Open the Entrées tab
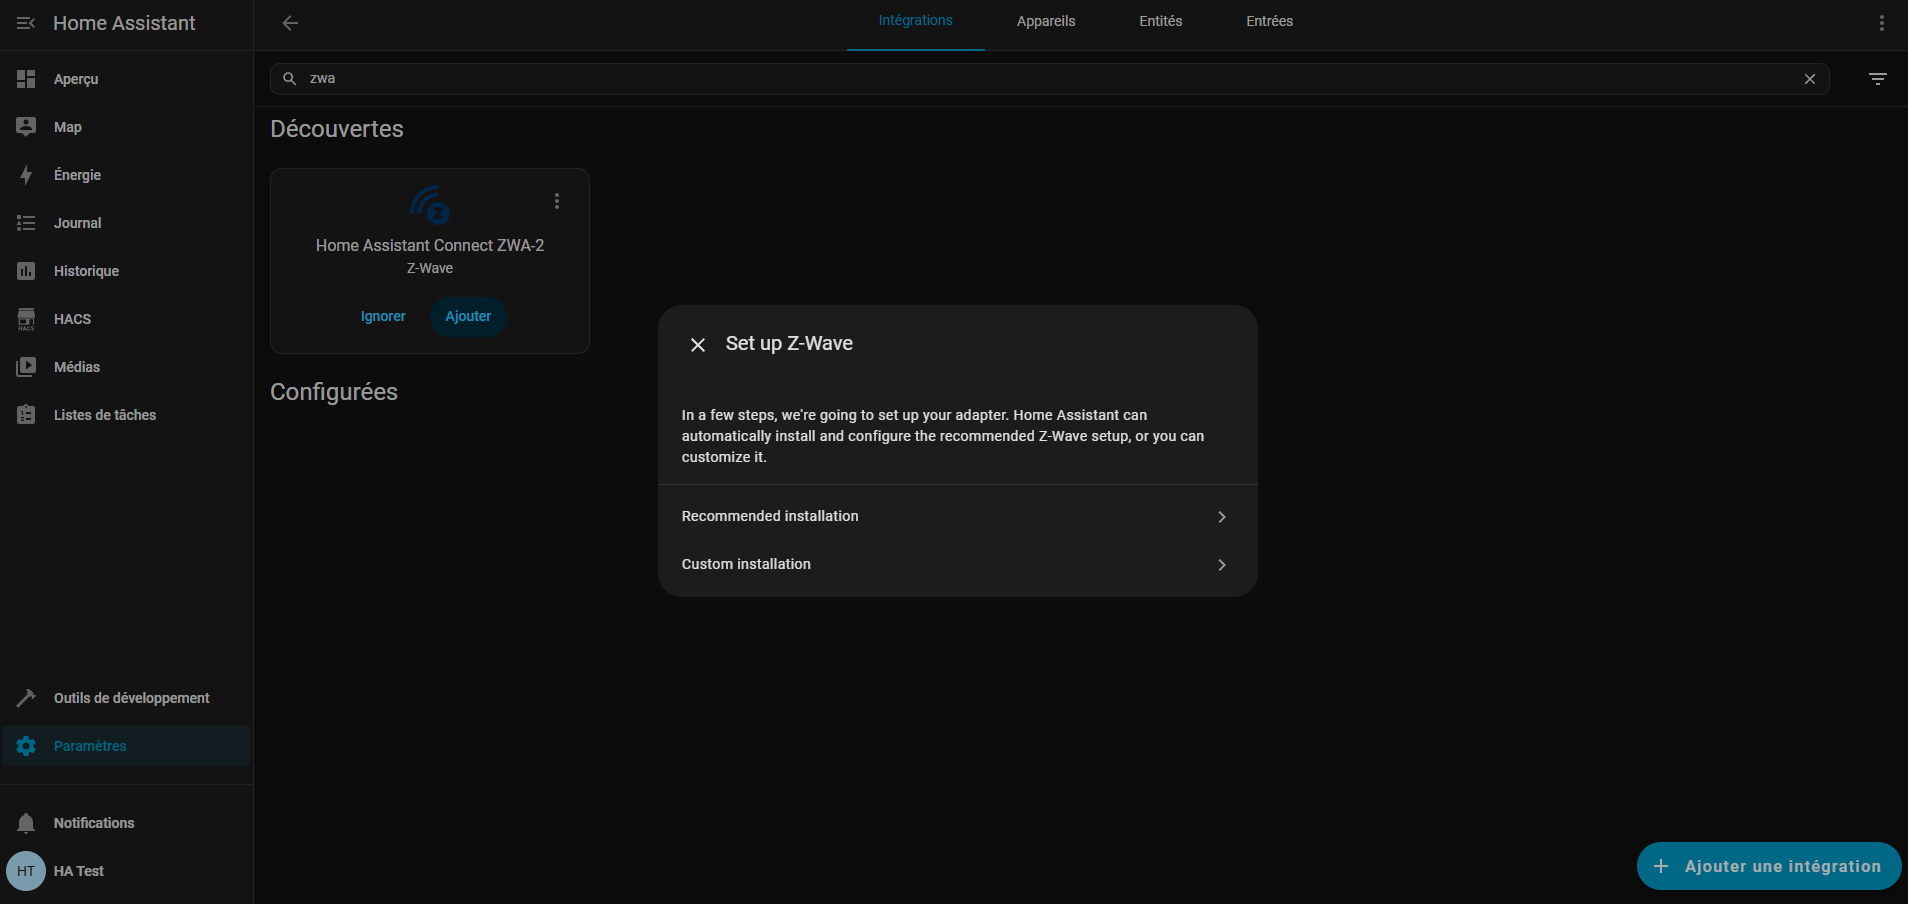Viewport: 1908px width, 904px height. click(1269, 21)
